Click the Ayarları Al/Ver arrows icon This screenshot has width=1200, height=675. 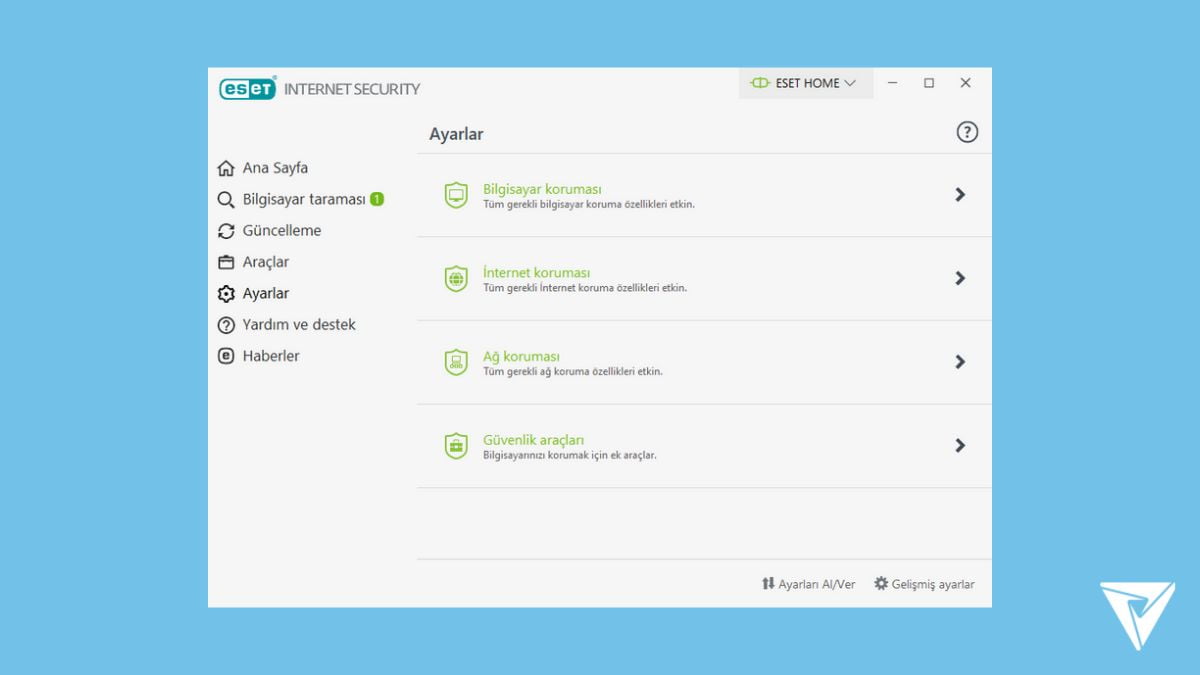[768, 584]
